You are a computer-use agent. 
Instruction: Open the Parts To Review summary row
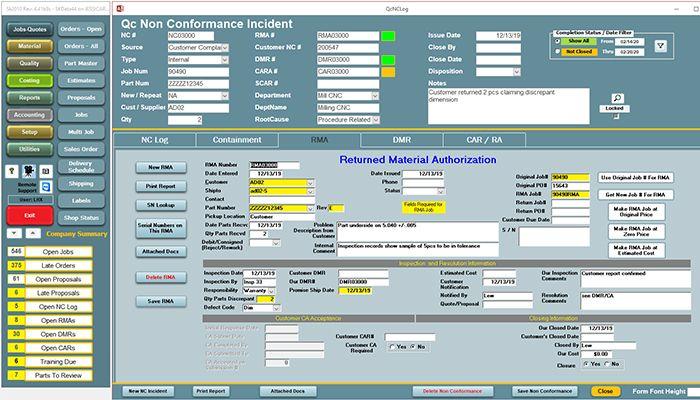coord(50,375)
